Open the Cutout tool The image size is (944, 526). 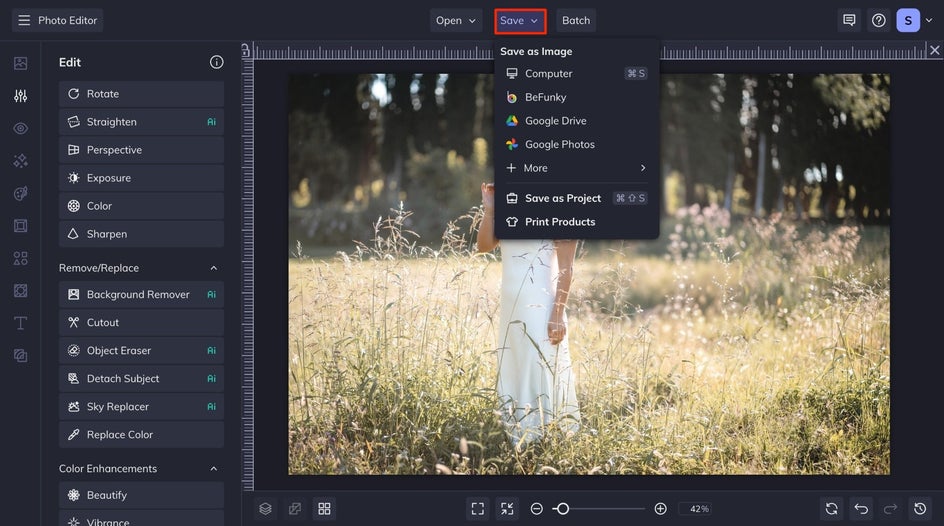[141, 323]
